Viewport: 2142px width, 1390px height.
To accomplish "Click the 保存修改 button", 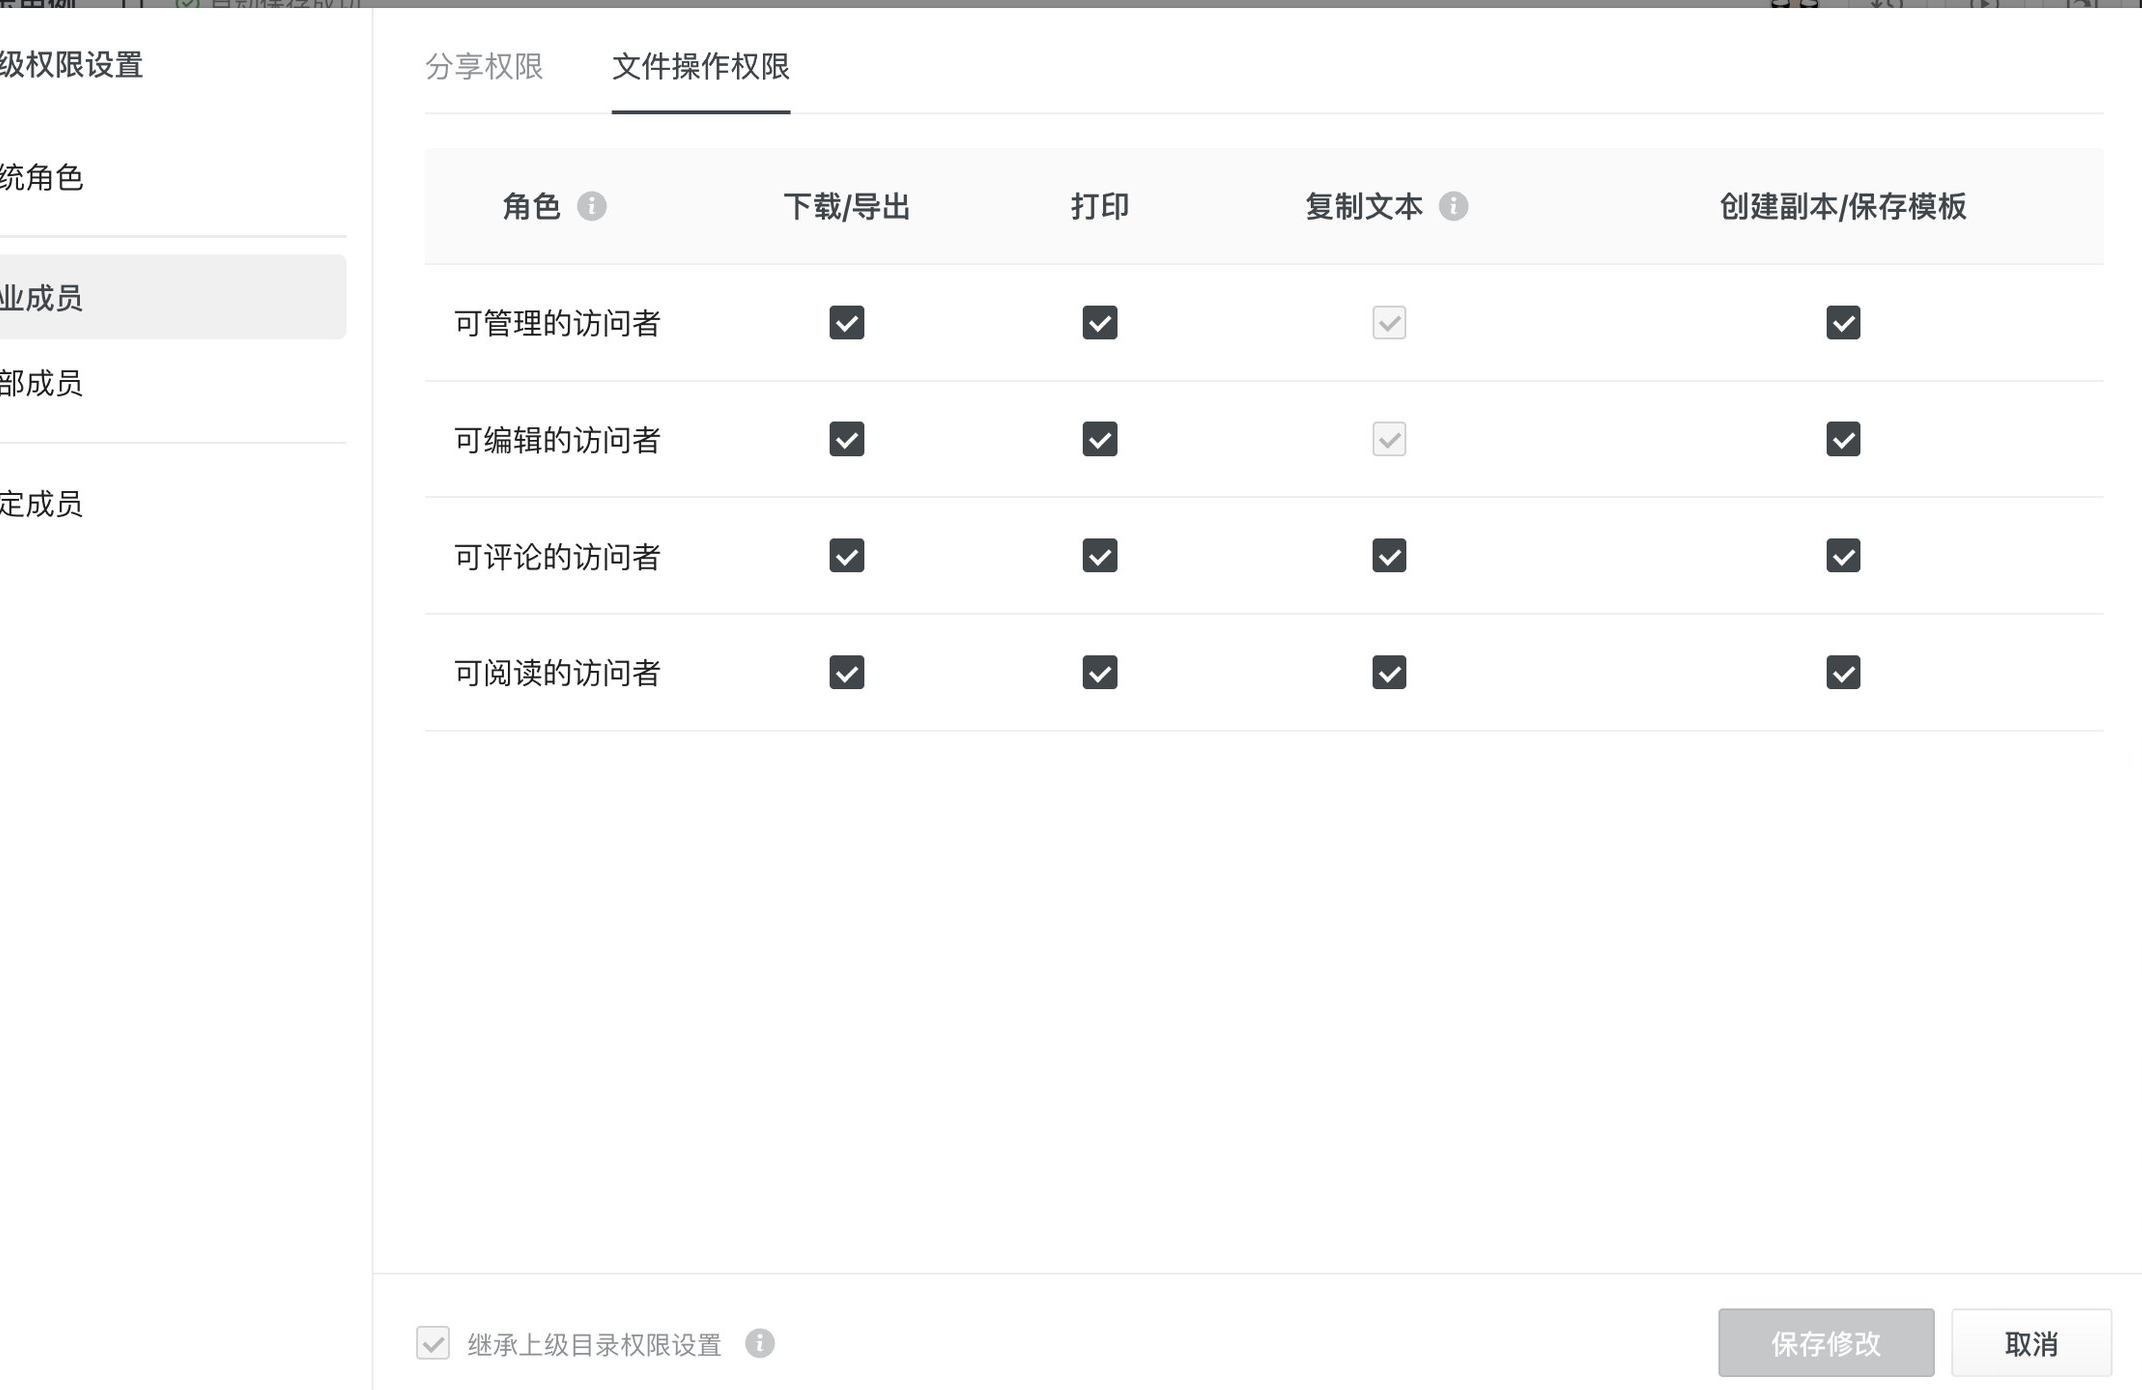I will (x=1826, y=1343).
